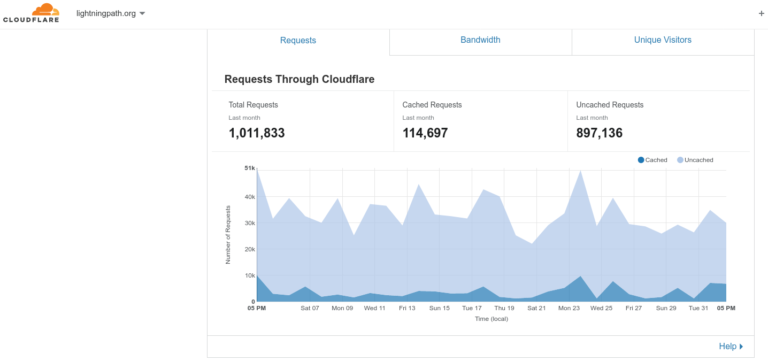
Task: Switch to the Requests tab
Action: click(x=298, y=40)
